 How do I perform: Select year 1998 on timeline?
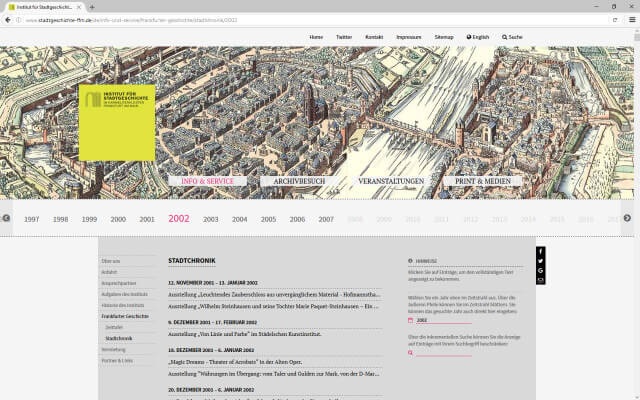[x=60, y=219]
